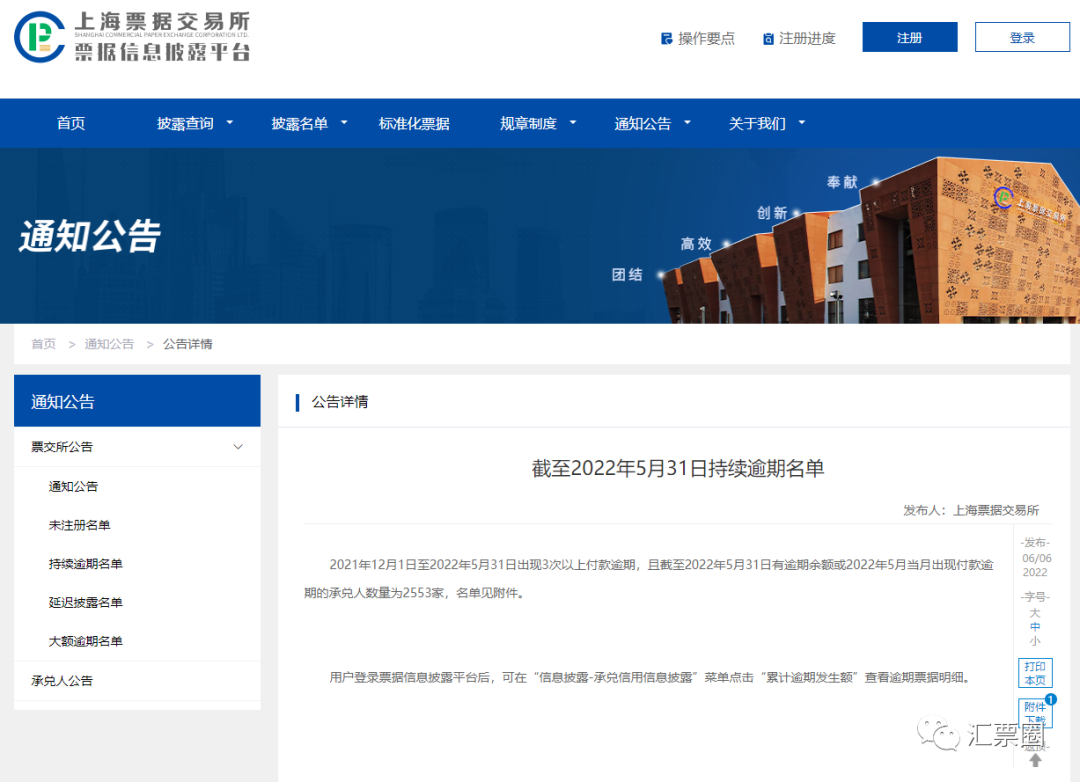
Task: Expand the 披露名单 dropdown arrow
Action: coord(344,123)
